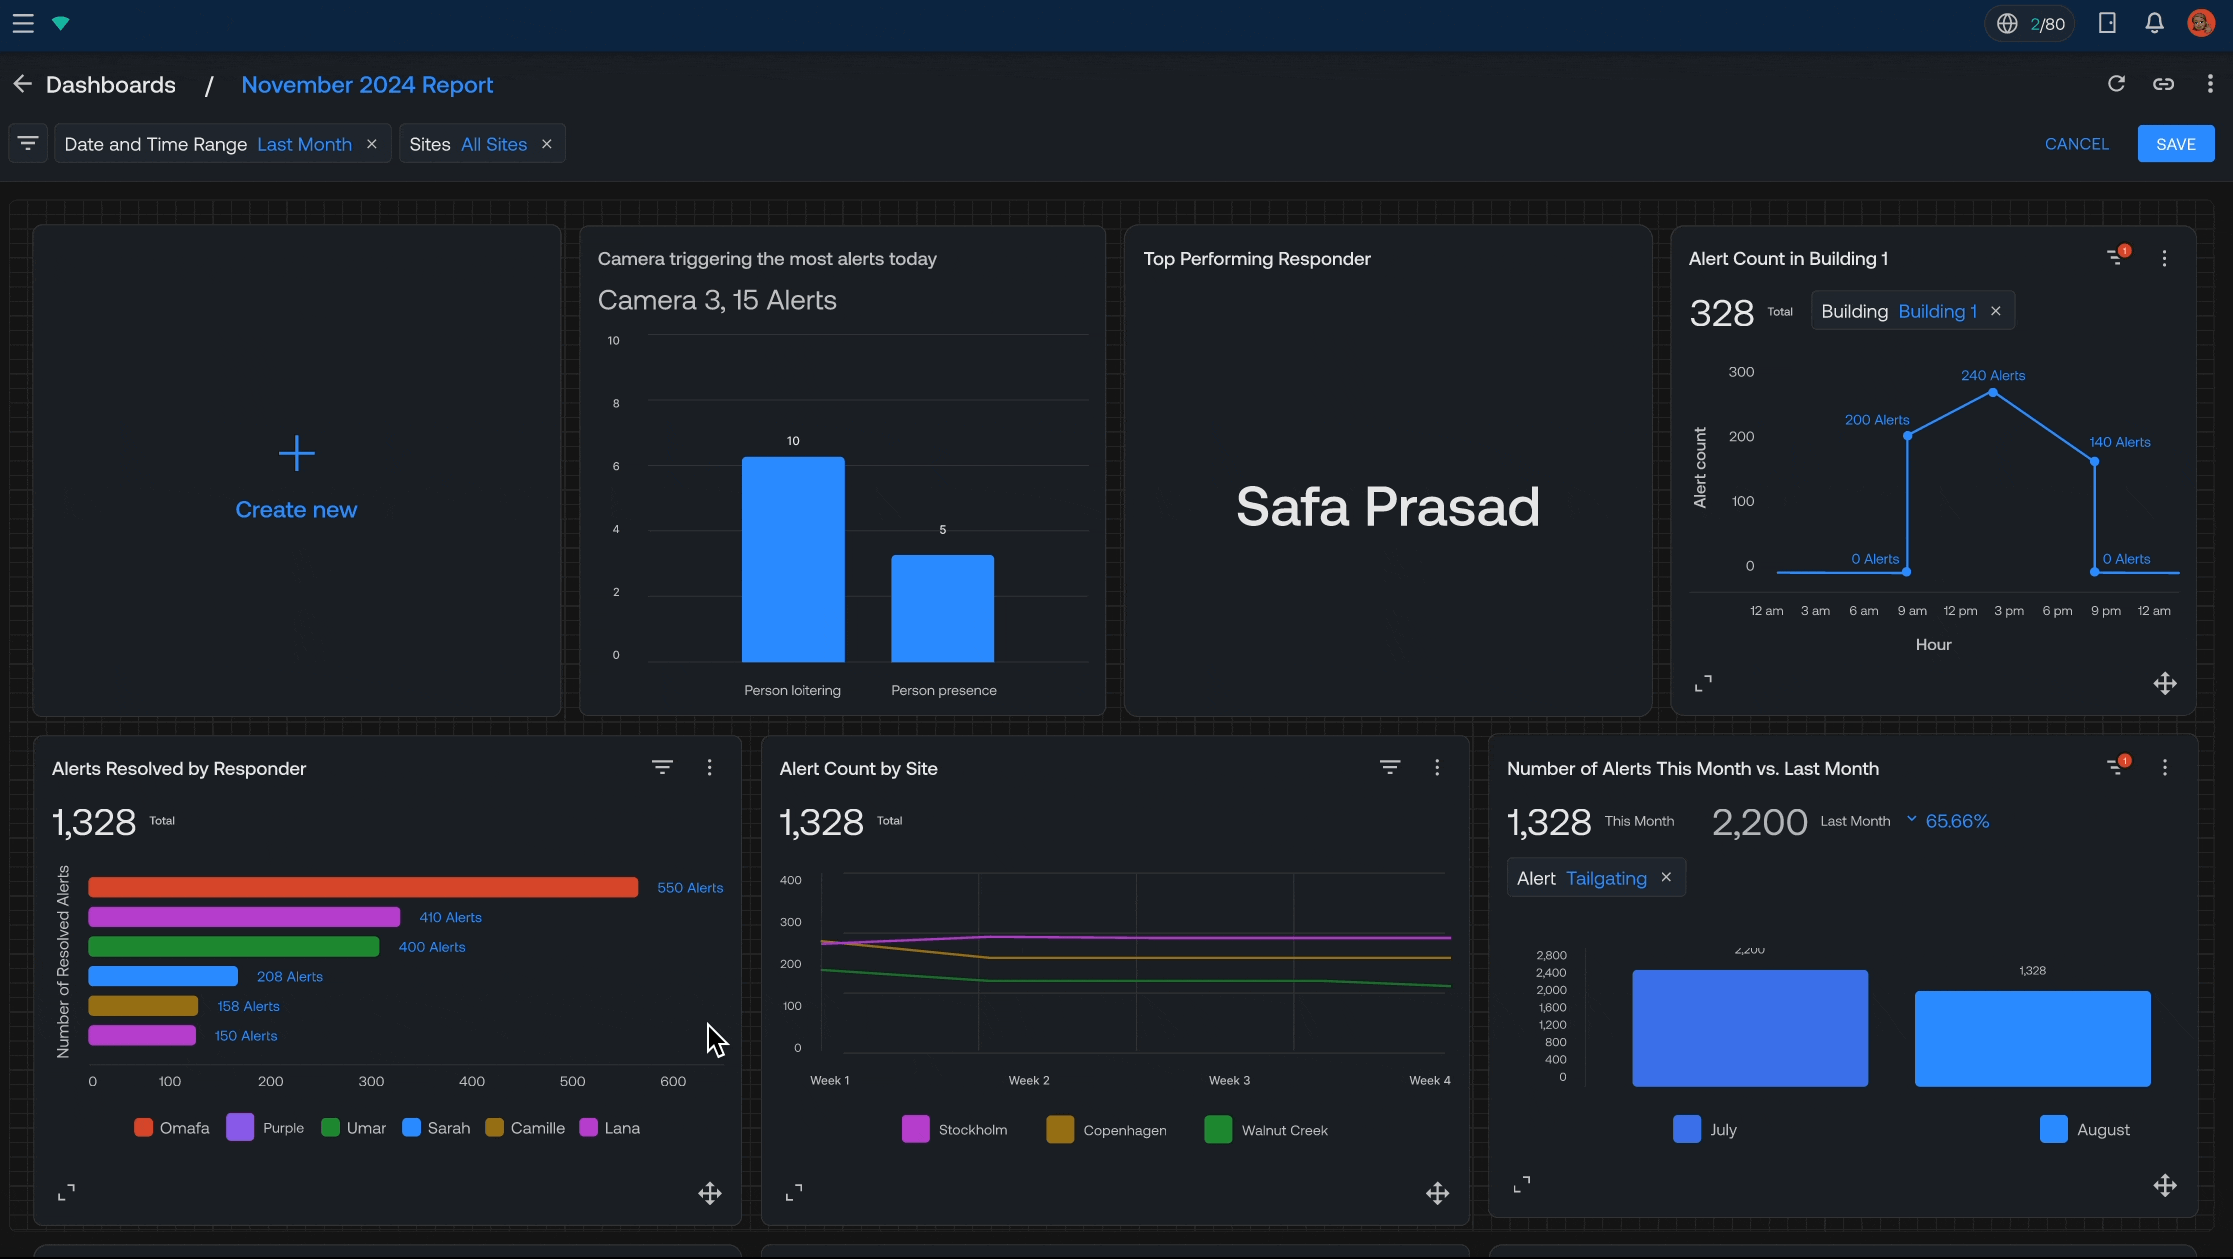Expand the 65.66% comparison dropdown
Viewport: 2233px width, 1259px height.
click(x=1911, y=820)
